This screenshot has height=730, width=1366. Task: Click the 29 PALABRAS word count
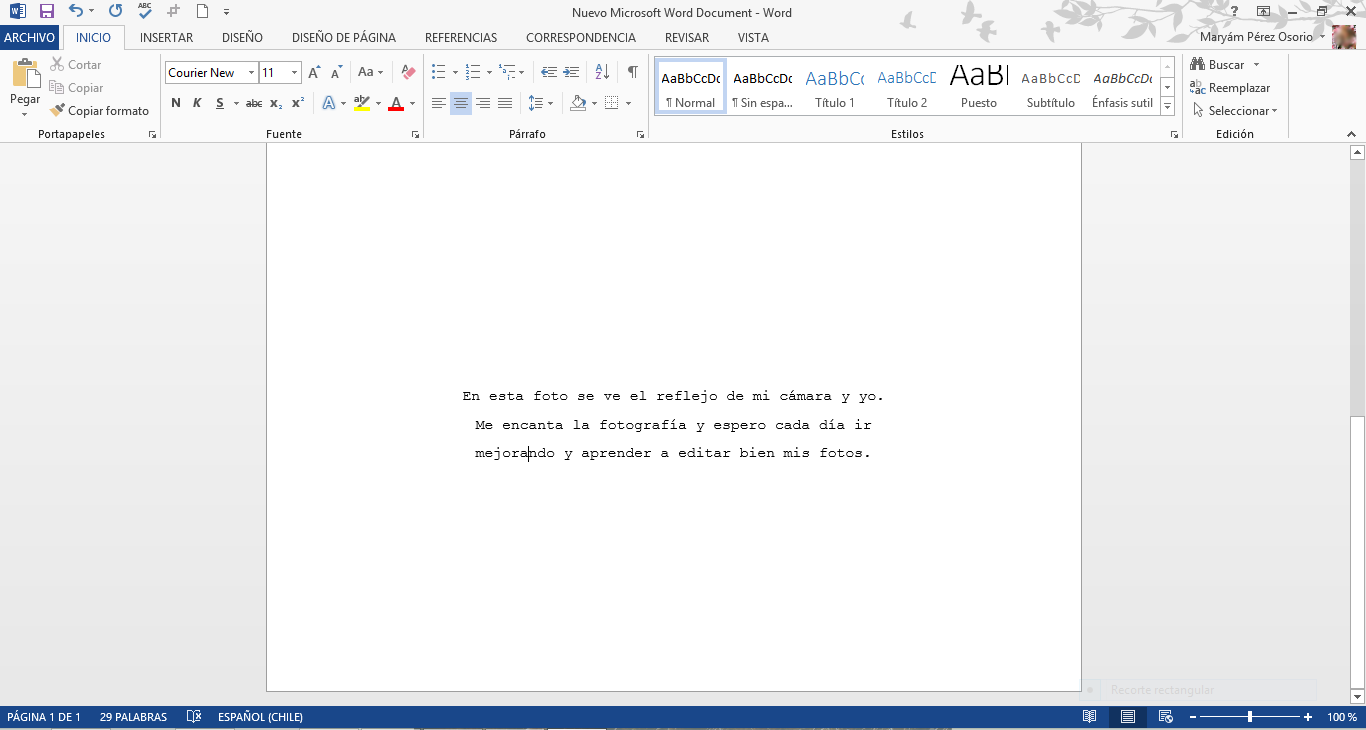[x=134, y=717]
